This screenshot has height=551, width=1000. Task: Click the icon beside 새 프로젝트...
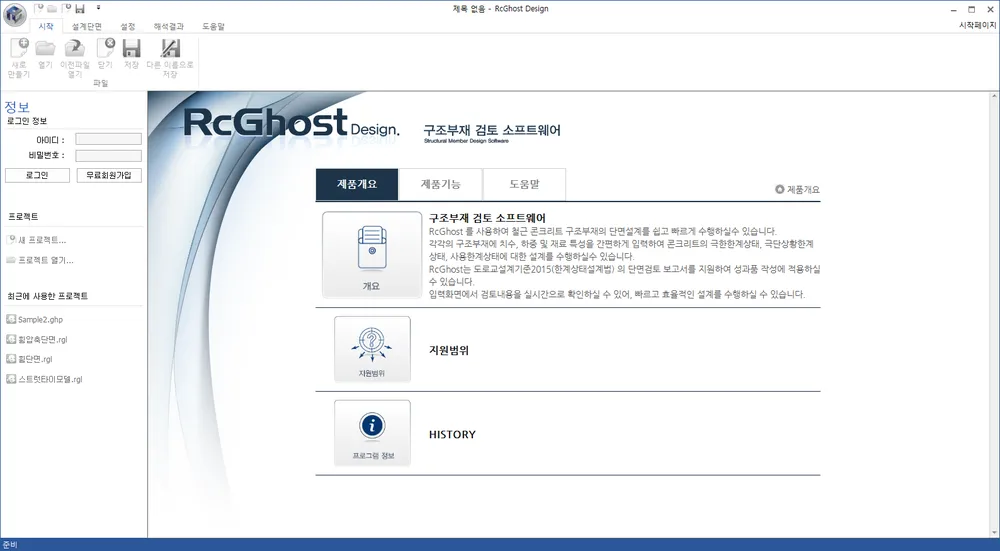[11, 240]
